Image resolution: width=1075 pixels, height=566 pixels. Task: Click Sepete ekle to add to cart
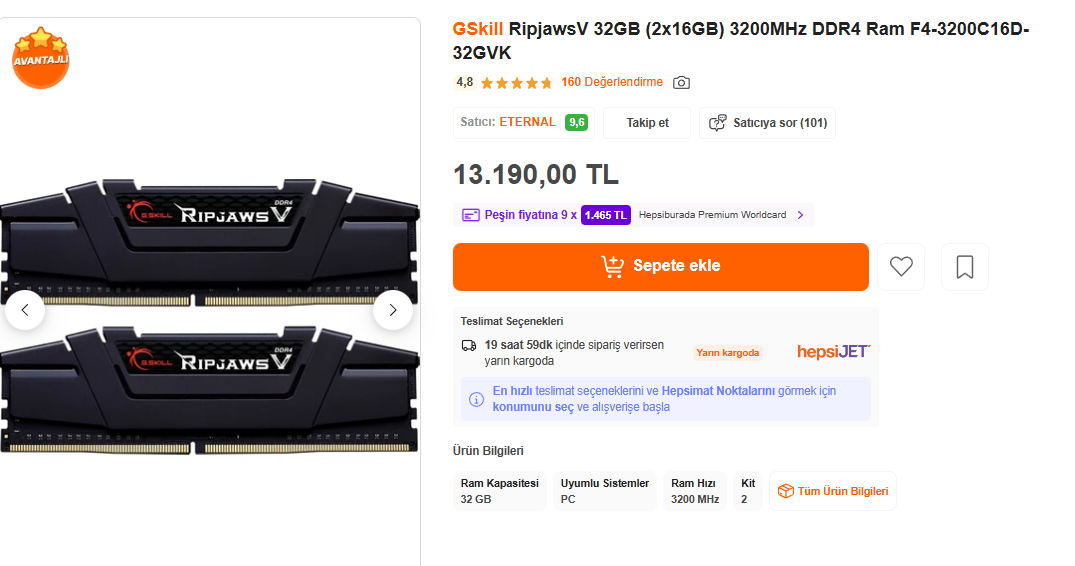(x=660, y=267)
